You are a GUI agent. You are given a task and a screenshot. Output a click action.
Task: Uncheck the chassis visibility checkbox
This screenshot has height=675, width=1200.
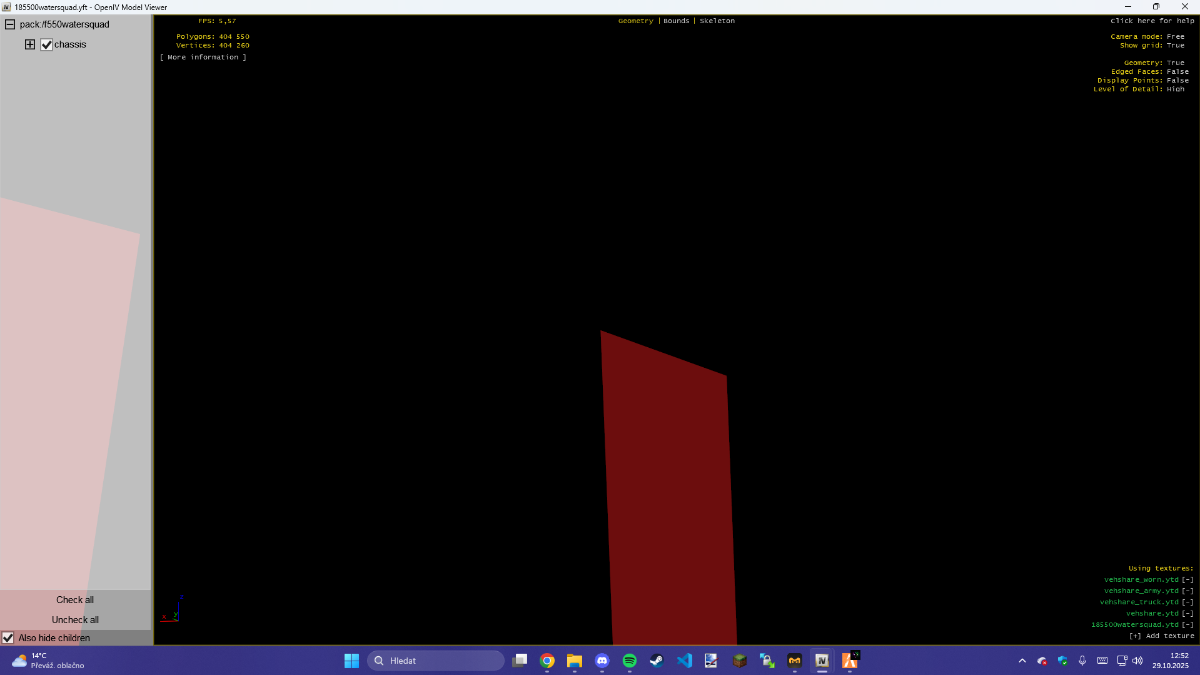(x=46, y=45)
